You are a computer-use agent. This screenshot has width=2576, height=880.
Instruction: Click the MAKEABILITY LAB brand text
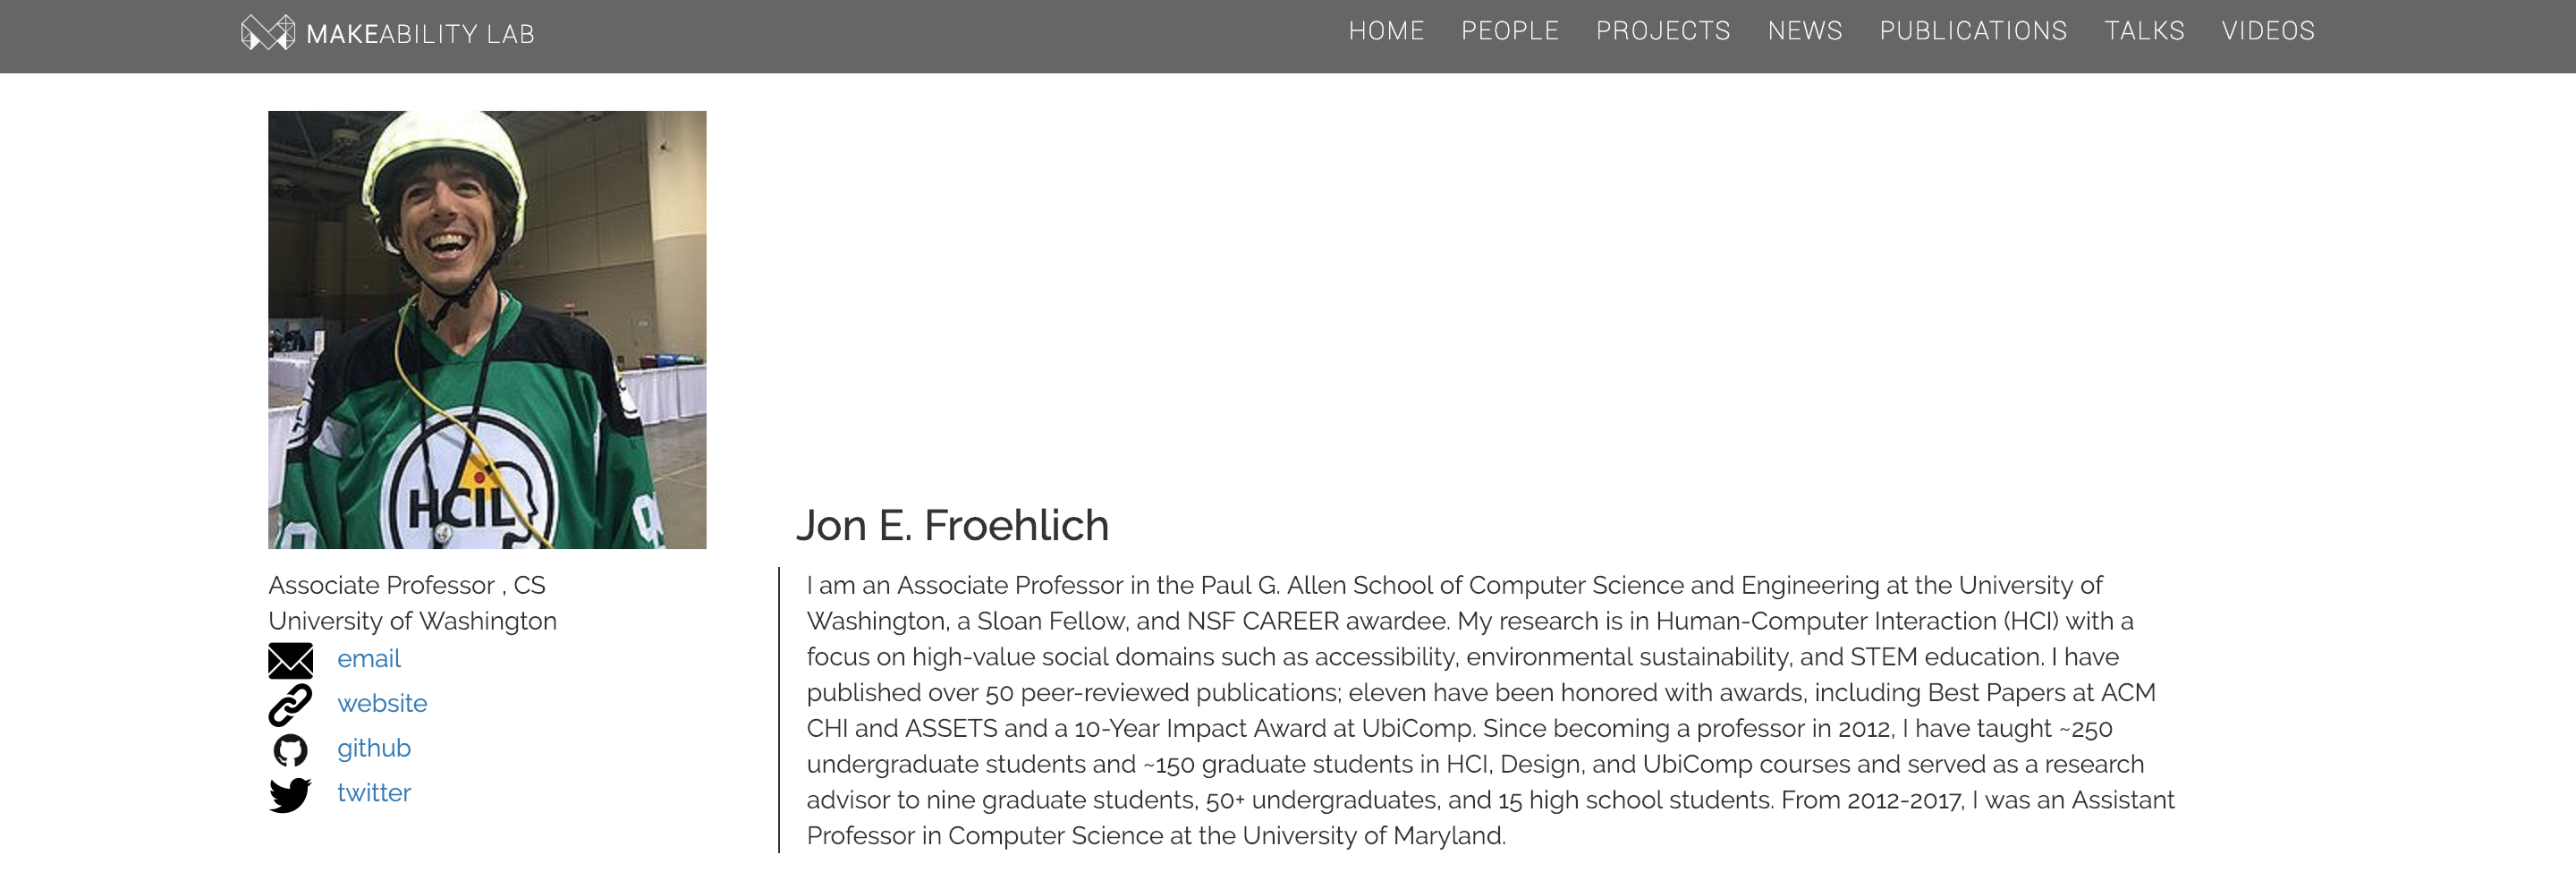pos(420,34)
